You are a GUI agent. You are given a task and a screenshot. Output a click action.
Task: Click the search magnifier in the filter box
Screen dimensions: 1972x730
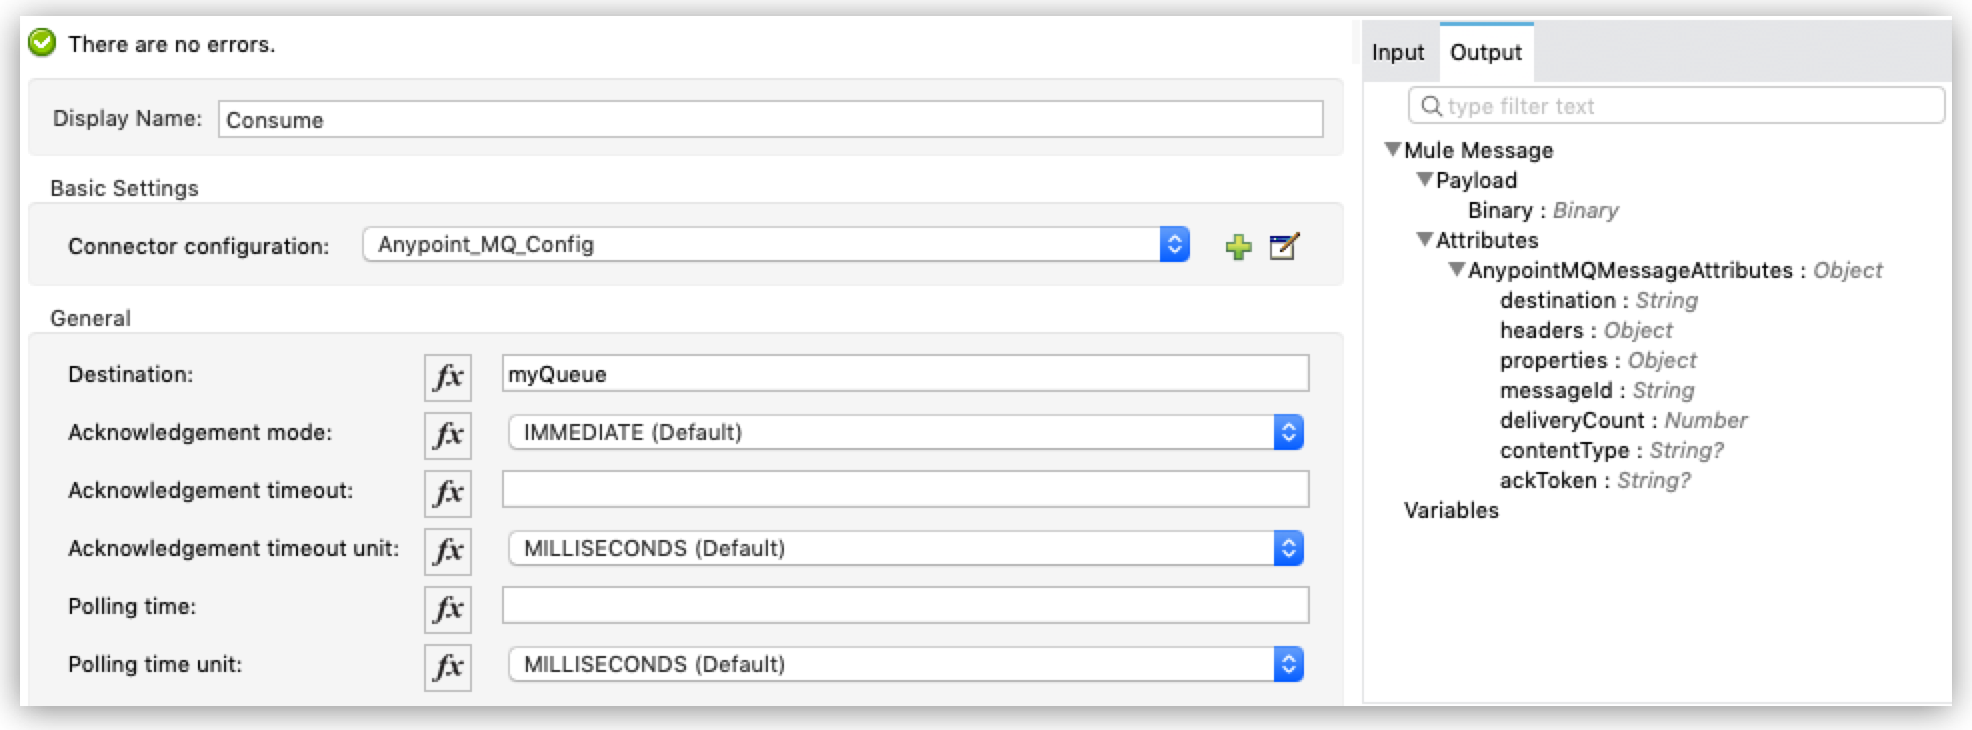point(1432,105)
